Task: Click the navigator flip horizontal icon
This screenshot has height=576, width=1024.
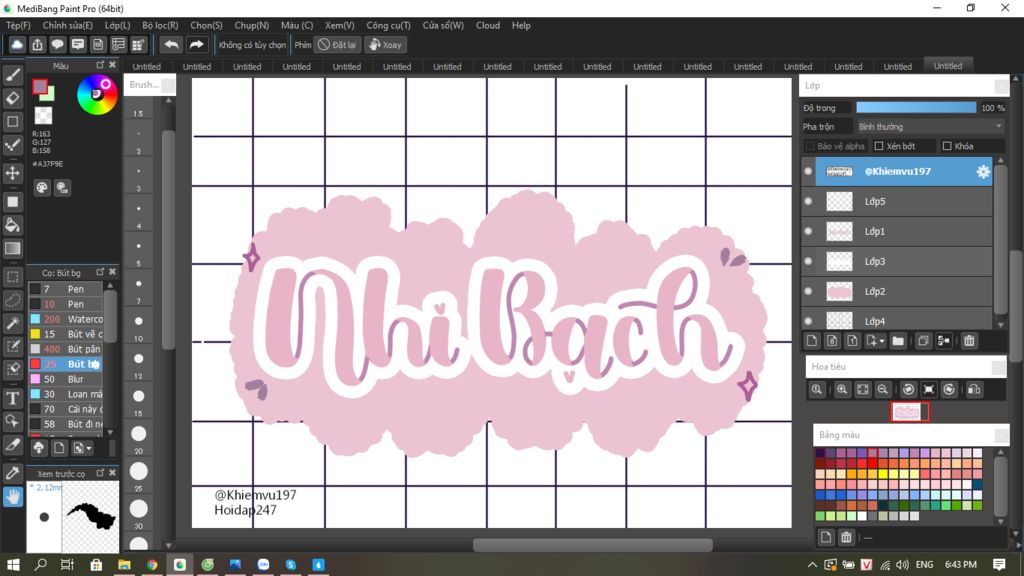Action: [x=974, y=389]
